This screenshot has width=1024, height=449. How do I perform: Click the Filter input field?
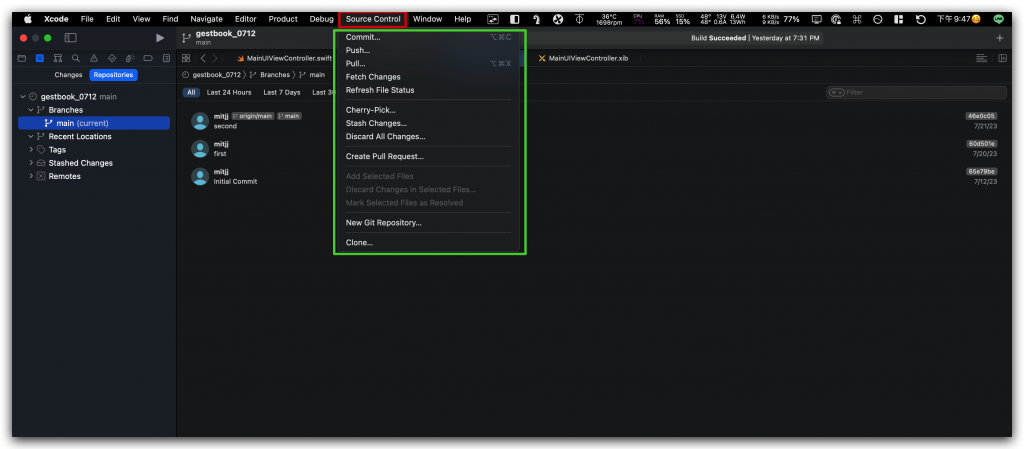[917, 93]
